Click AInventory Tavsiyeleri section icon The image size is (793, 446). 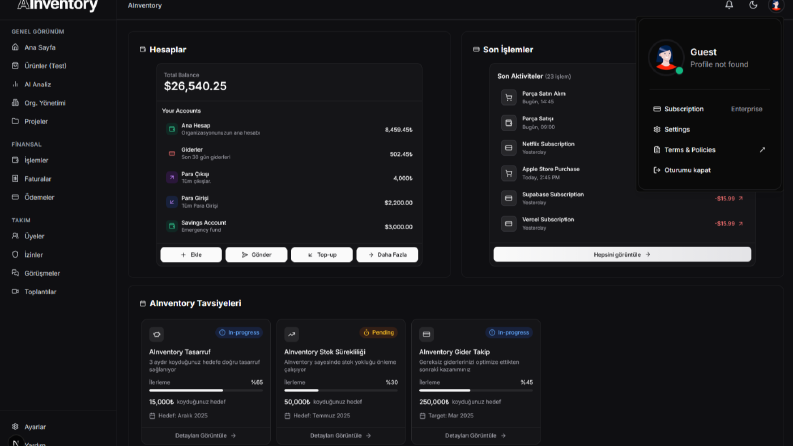pyautogui.click(x=143, y=303)
